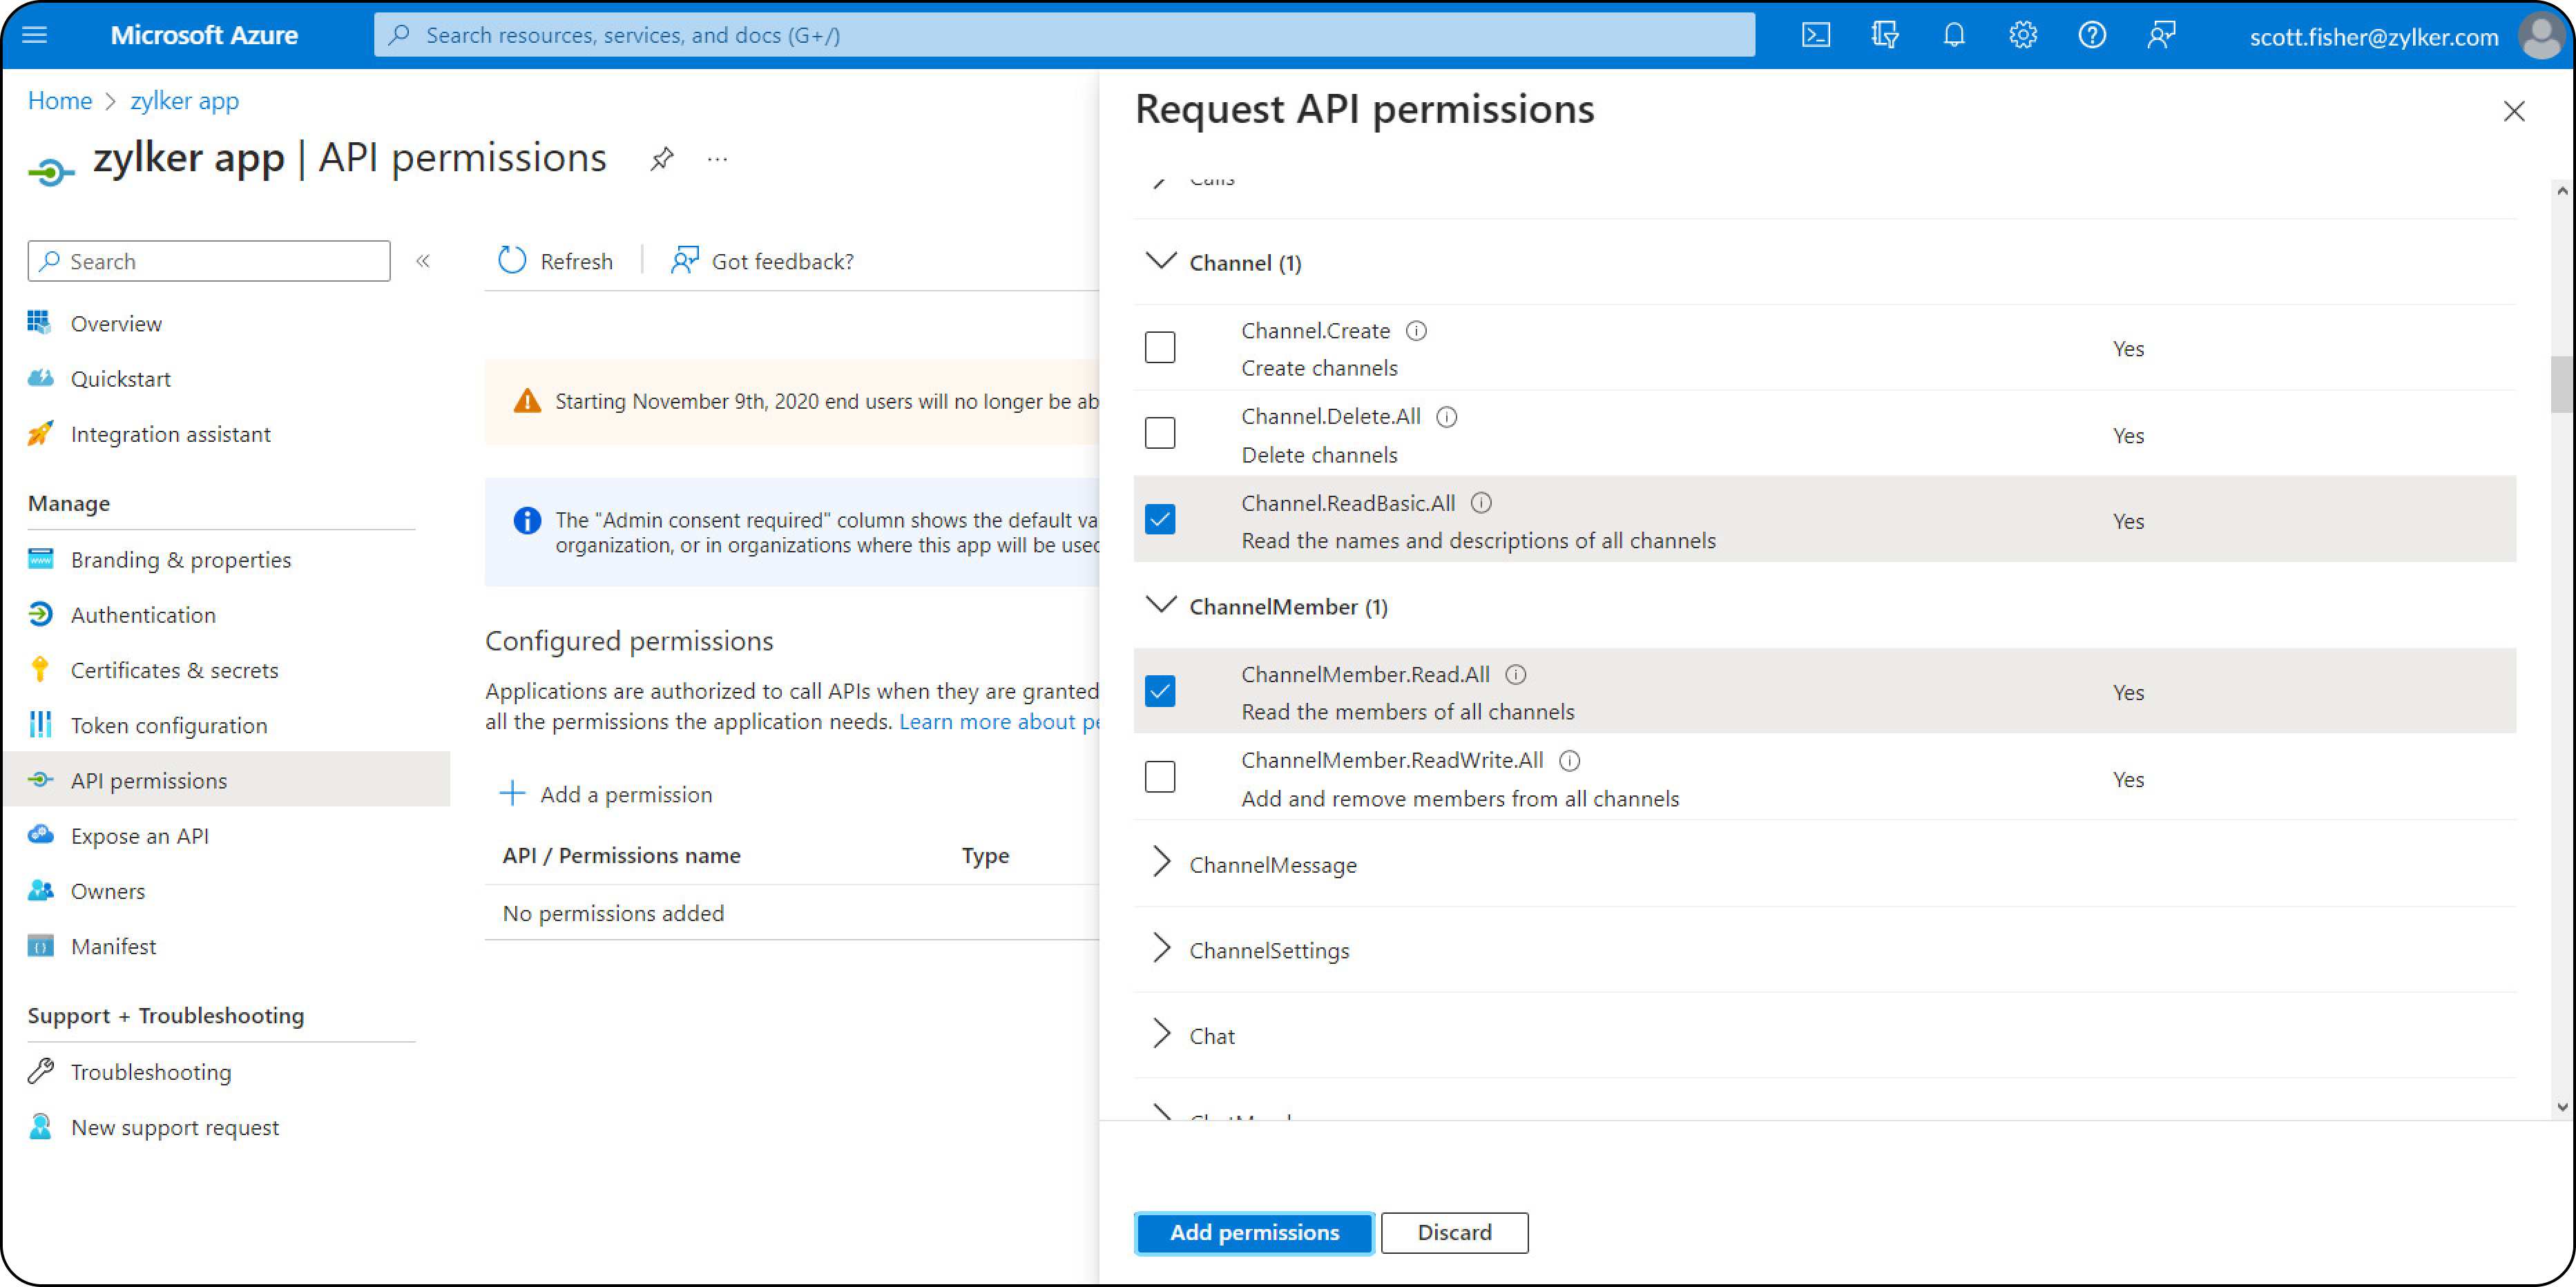Focus the left menu Search field

(x=209, y=261)
